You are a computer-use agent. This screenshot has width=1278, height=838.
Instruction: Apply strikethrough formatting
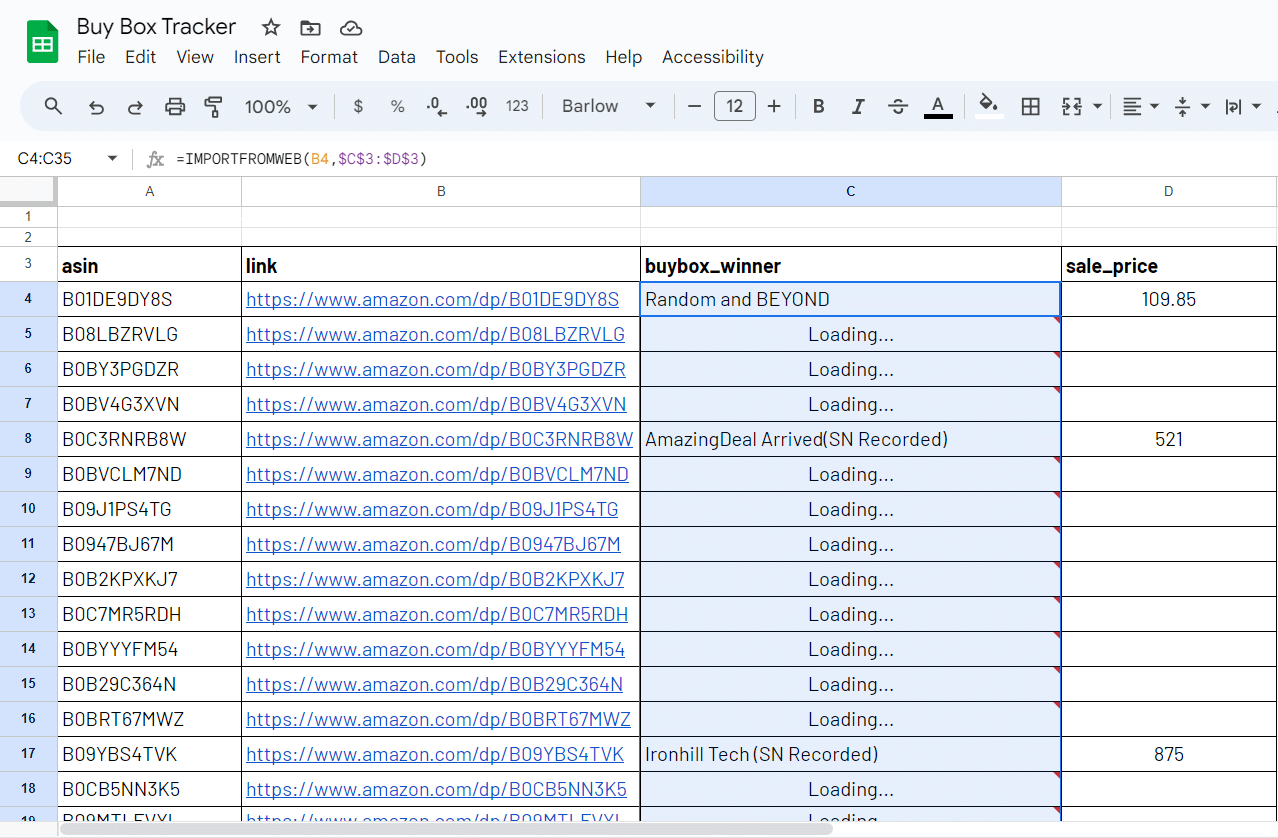pos(897,106)
